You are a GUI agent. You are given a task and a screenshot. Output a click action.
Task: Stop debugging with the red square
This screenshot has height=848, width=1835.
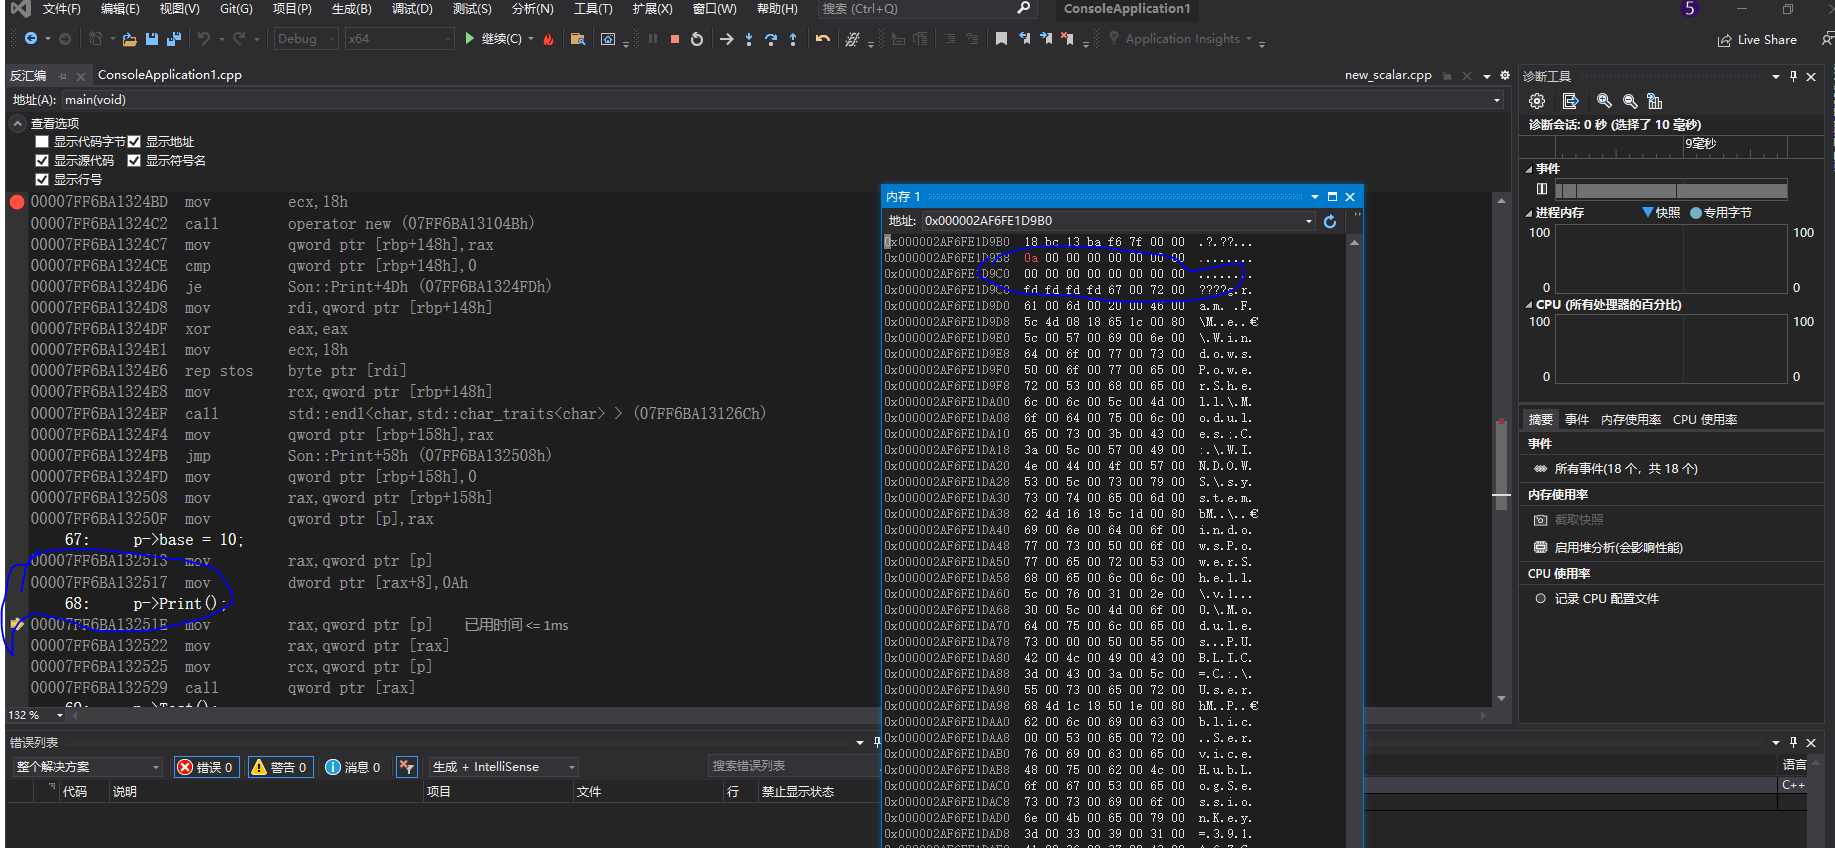coord(675,39)
